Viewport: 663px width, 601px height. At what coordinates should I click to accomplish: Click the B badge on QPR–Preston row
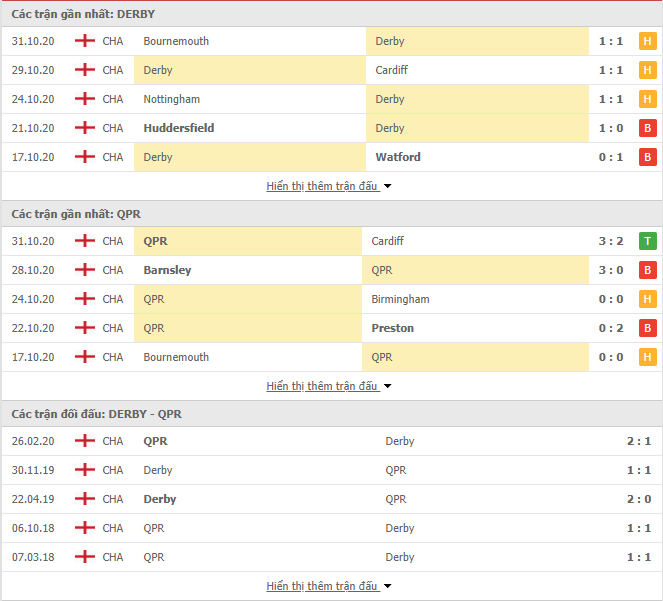(647, 328)
